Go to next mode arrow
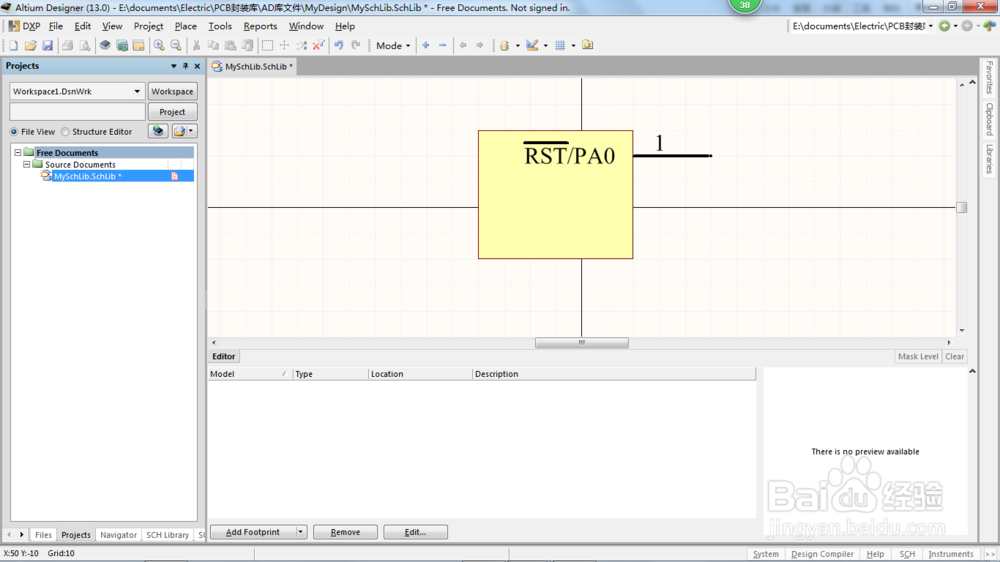The image size is (1000, 562). (480, 45)
